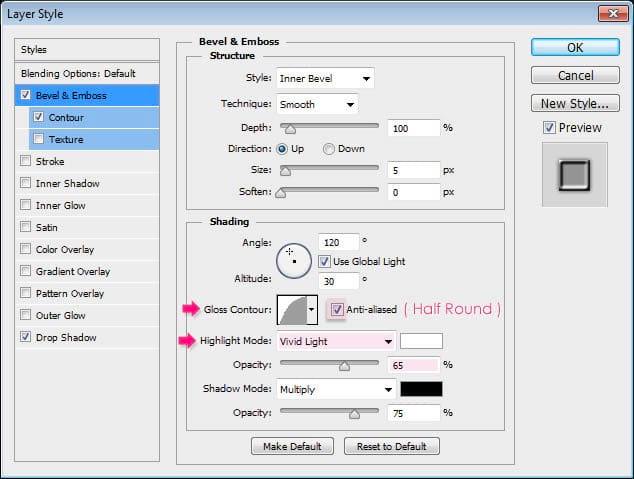Select the Styles list entry
This screenshot has height=479, width=634.
point(87,50)
